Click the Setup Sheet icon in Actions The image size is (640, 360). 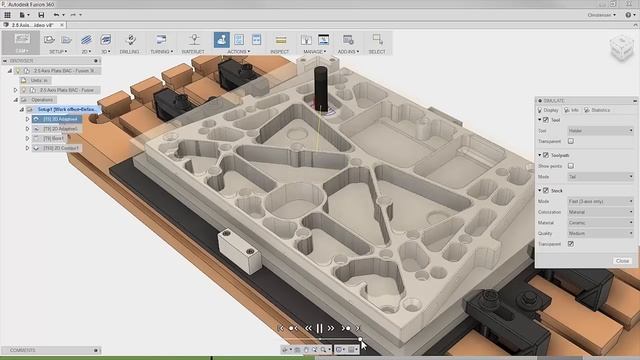click(256, 40)
